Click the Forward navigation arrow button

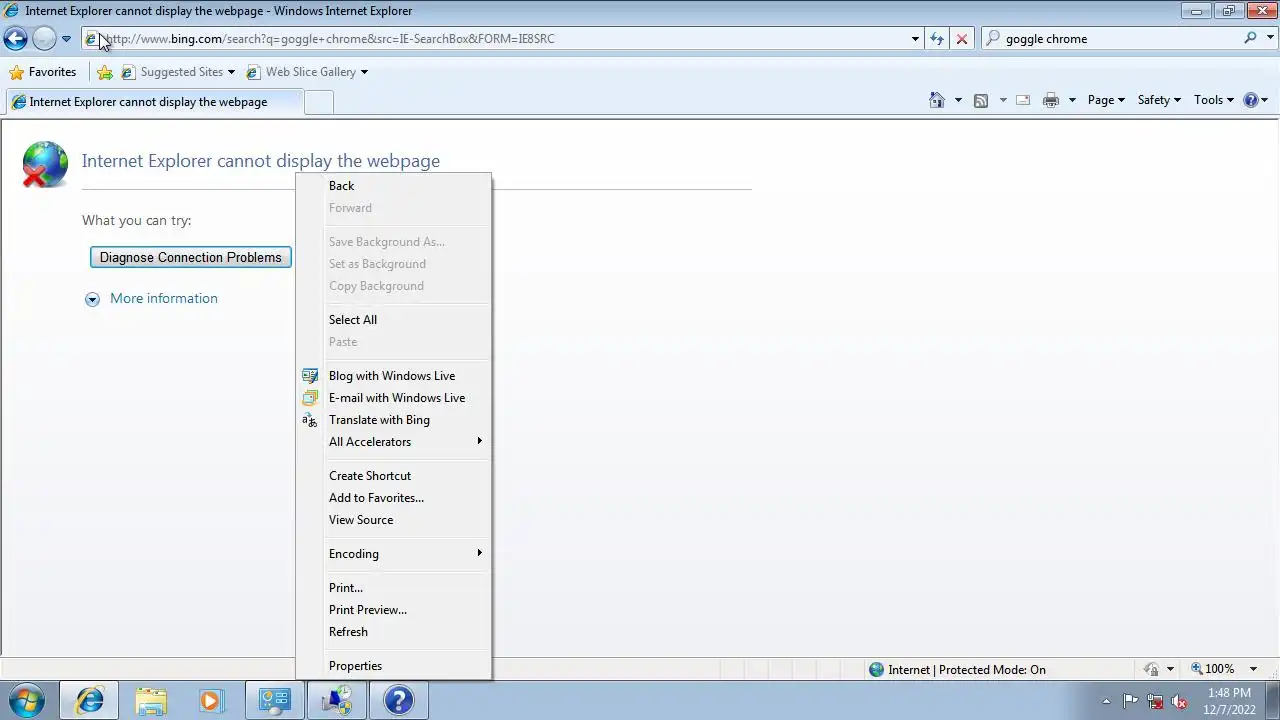tap(44, 39)
